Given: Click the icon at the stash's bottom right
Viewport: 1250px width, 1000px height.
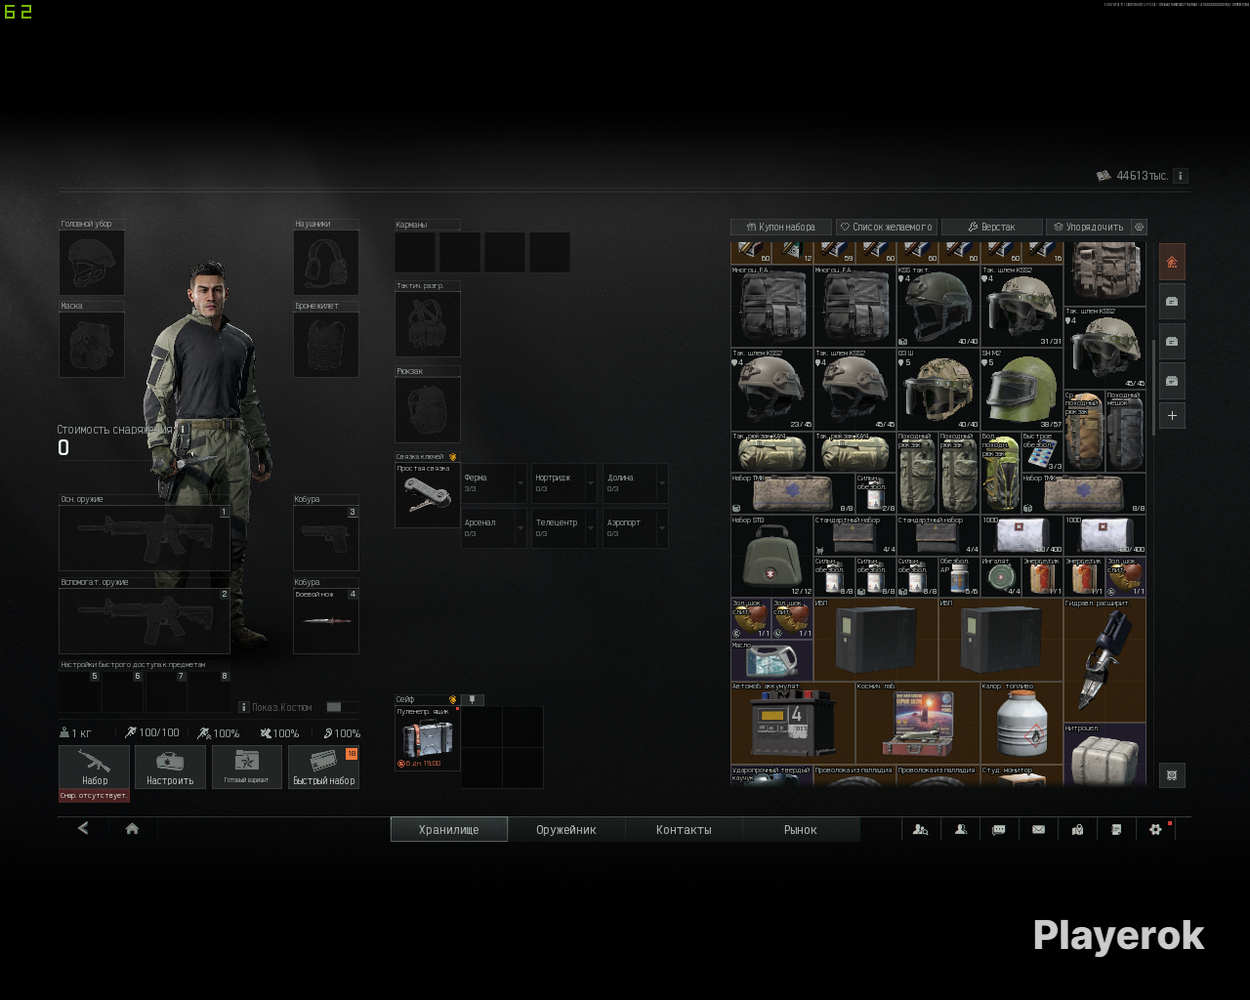Looking at the screenshot, I should pyautogui.click(x=1172, y=775).
